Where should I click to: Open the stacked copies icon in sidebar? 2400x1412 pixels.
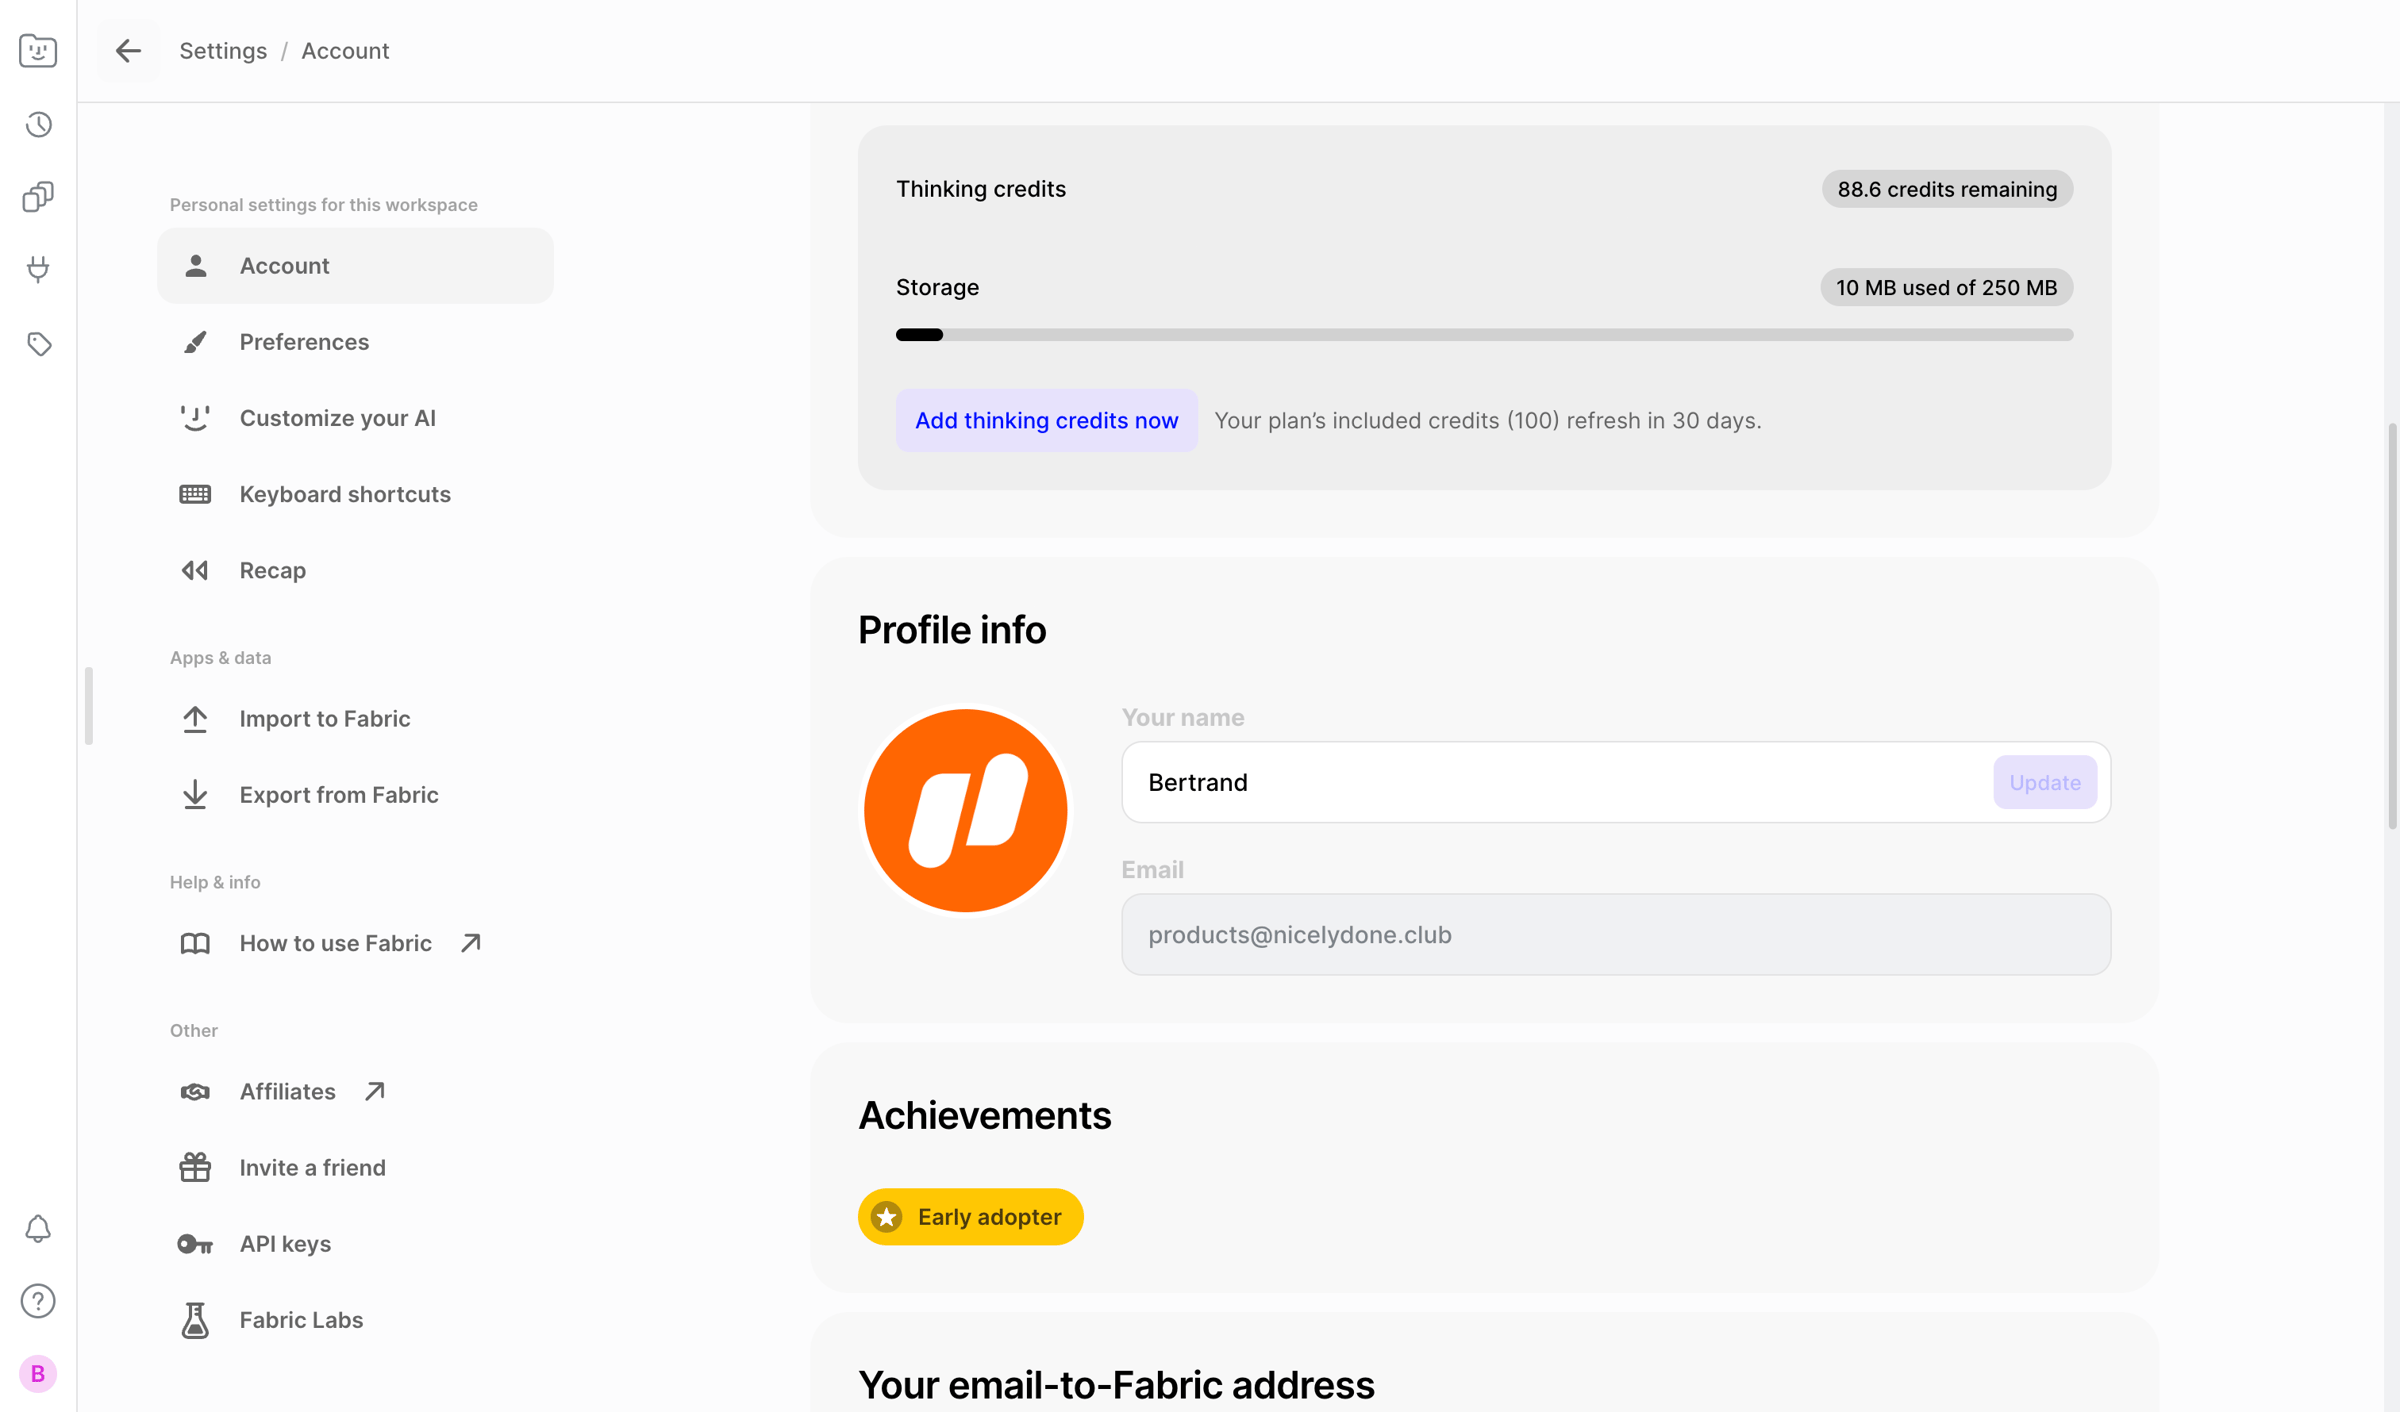[38, 197]
